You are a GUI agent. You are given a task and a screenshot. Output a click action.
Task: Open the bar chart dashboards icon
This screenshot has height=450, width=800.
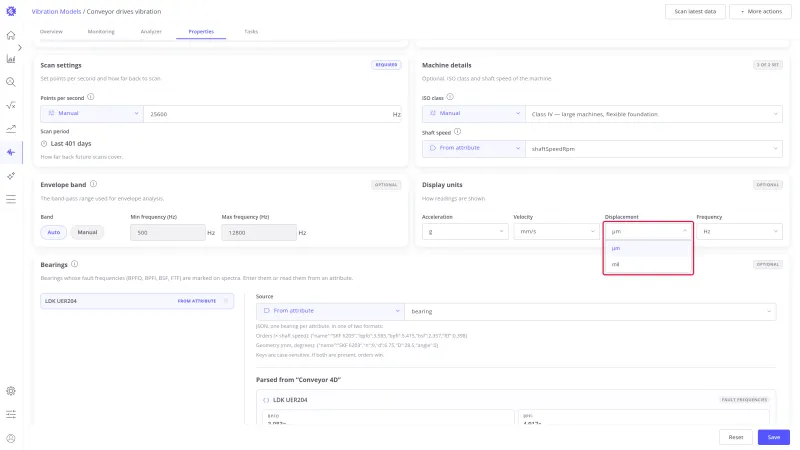coord(11,59)
